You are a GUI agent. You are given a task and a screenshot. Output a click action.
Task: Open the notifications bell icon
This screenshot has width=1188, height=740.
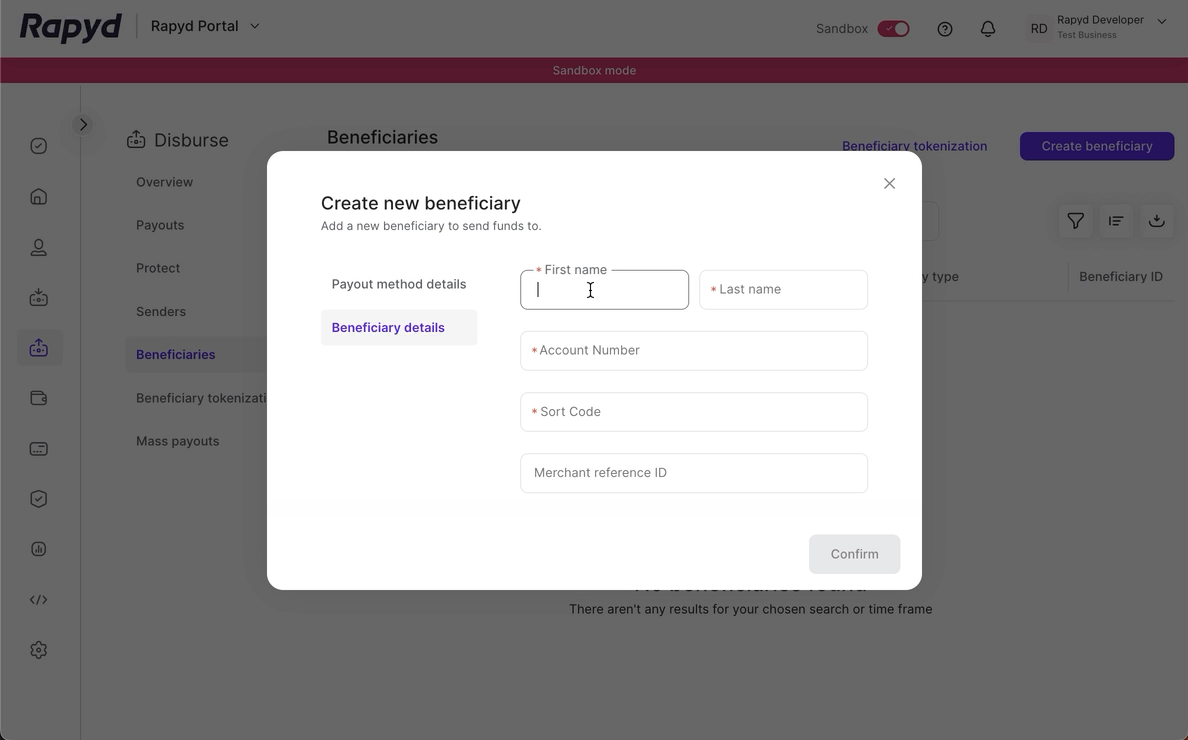pyautogui.click(x=988, y=29)
